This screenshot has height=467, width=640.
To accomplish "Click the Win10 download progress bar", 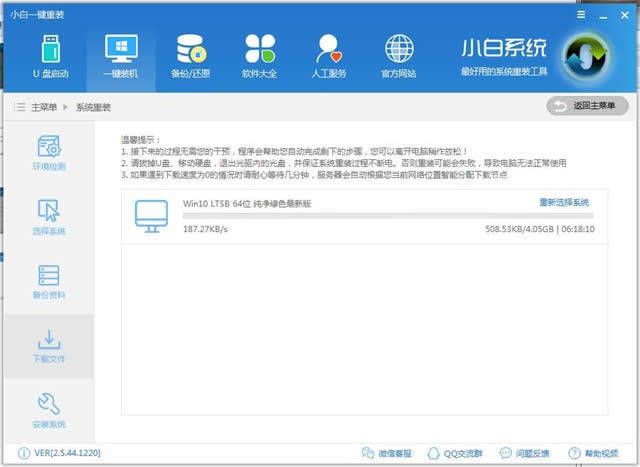I will 387,215.
